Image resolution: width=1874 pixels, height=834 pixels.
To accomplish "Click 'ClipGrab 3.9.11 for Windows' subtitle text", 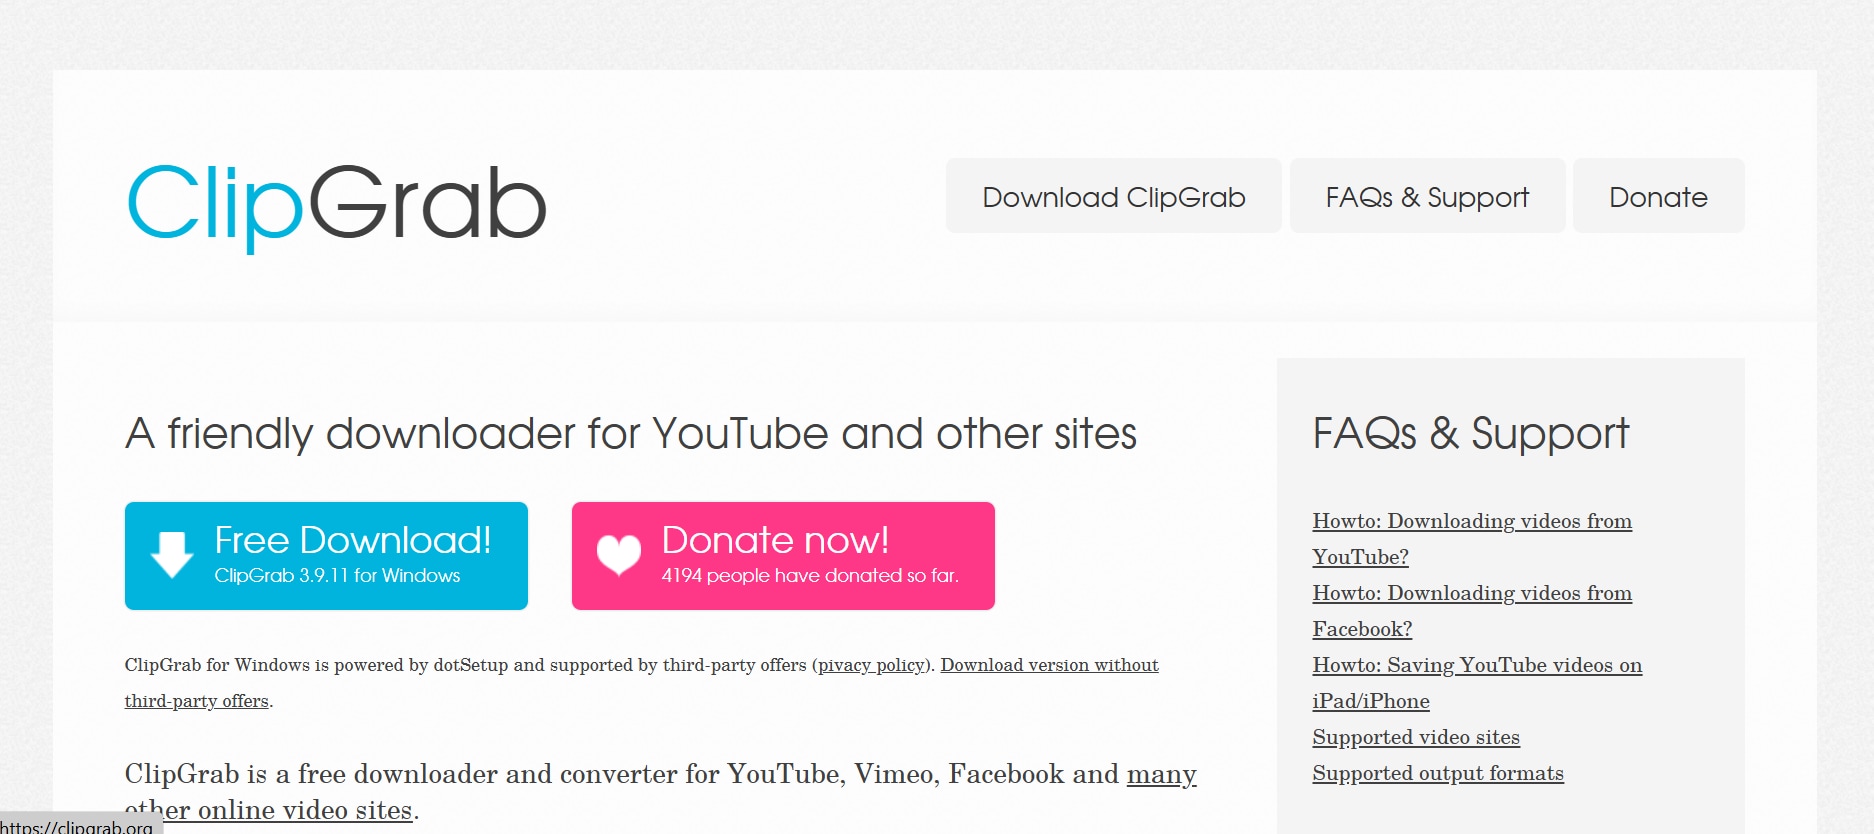I will (x=337, y=576).
